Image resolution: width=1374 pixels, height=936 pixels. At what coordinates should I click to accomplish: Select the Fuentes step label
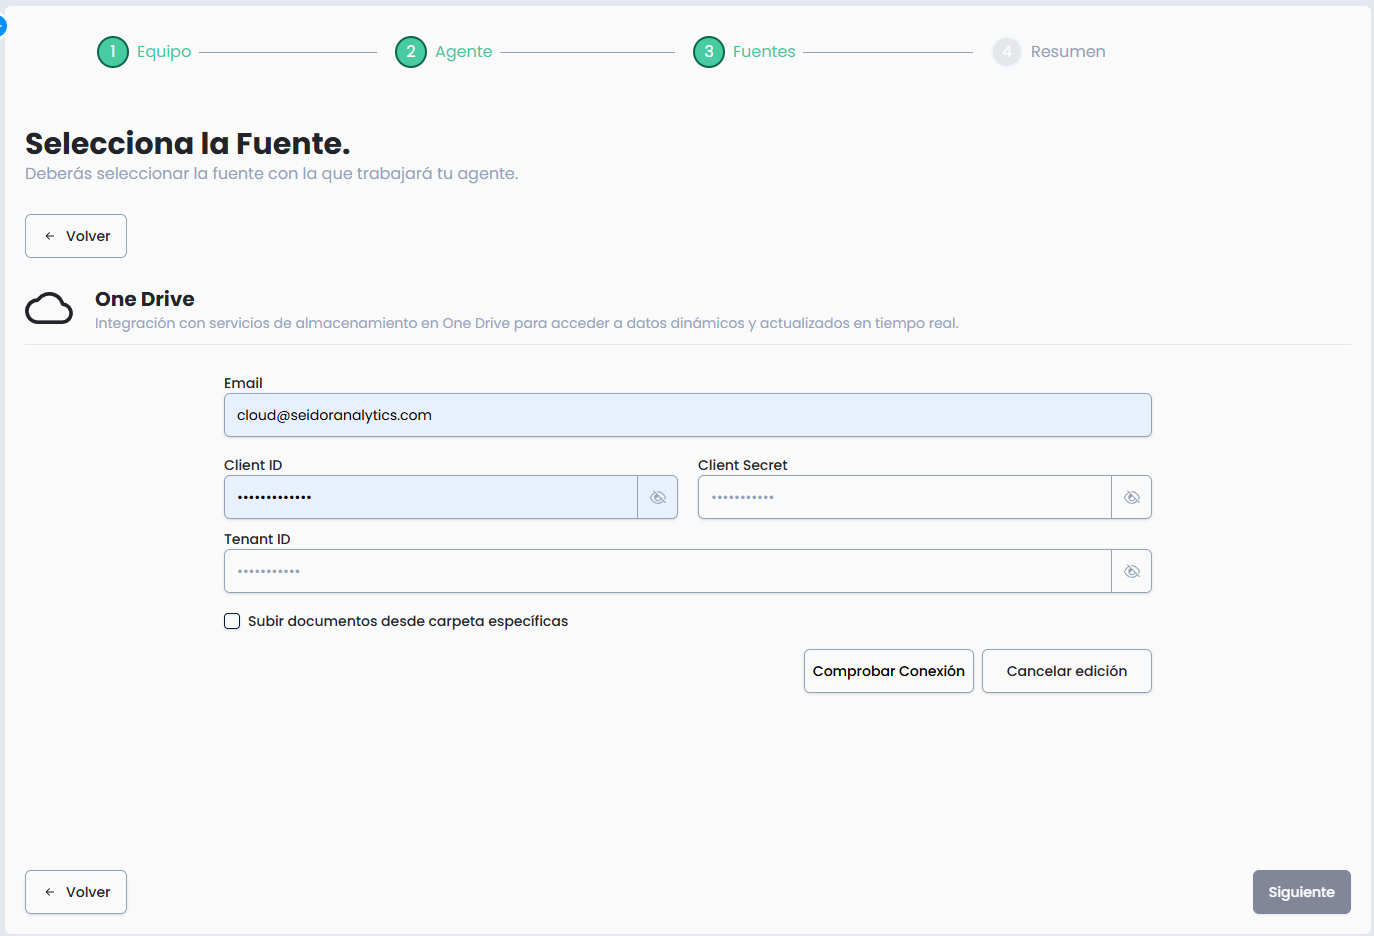[x=764, y=52]
